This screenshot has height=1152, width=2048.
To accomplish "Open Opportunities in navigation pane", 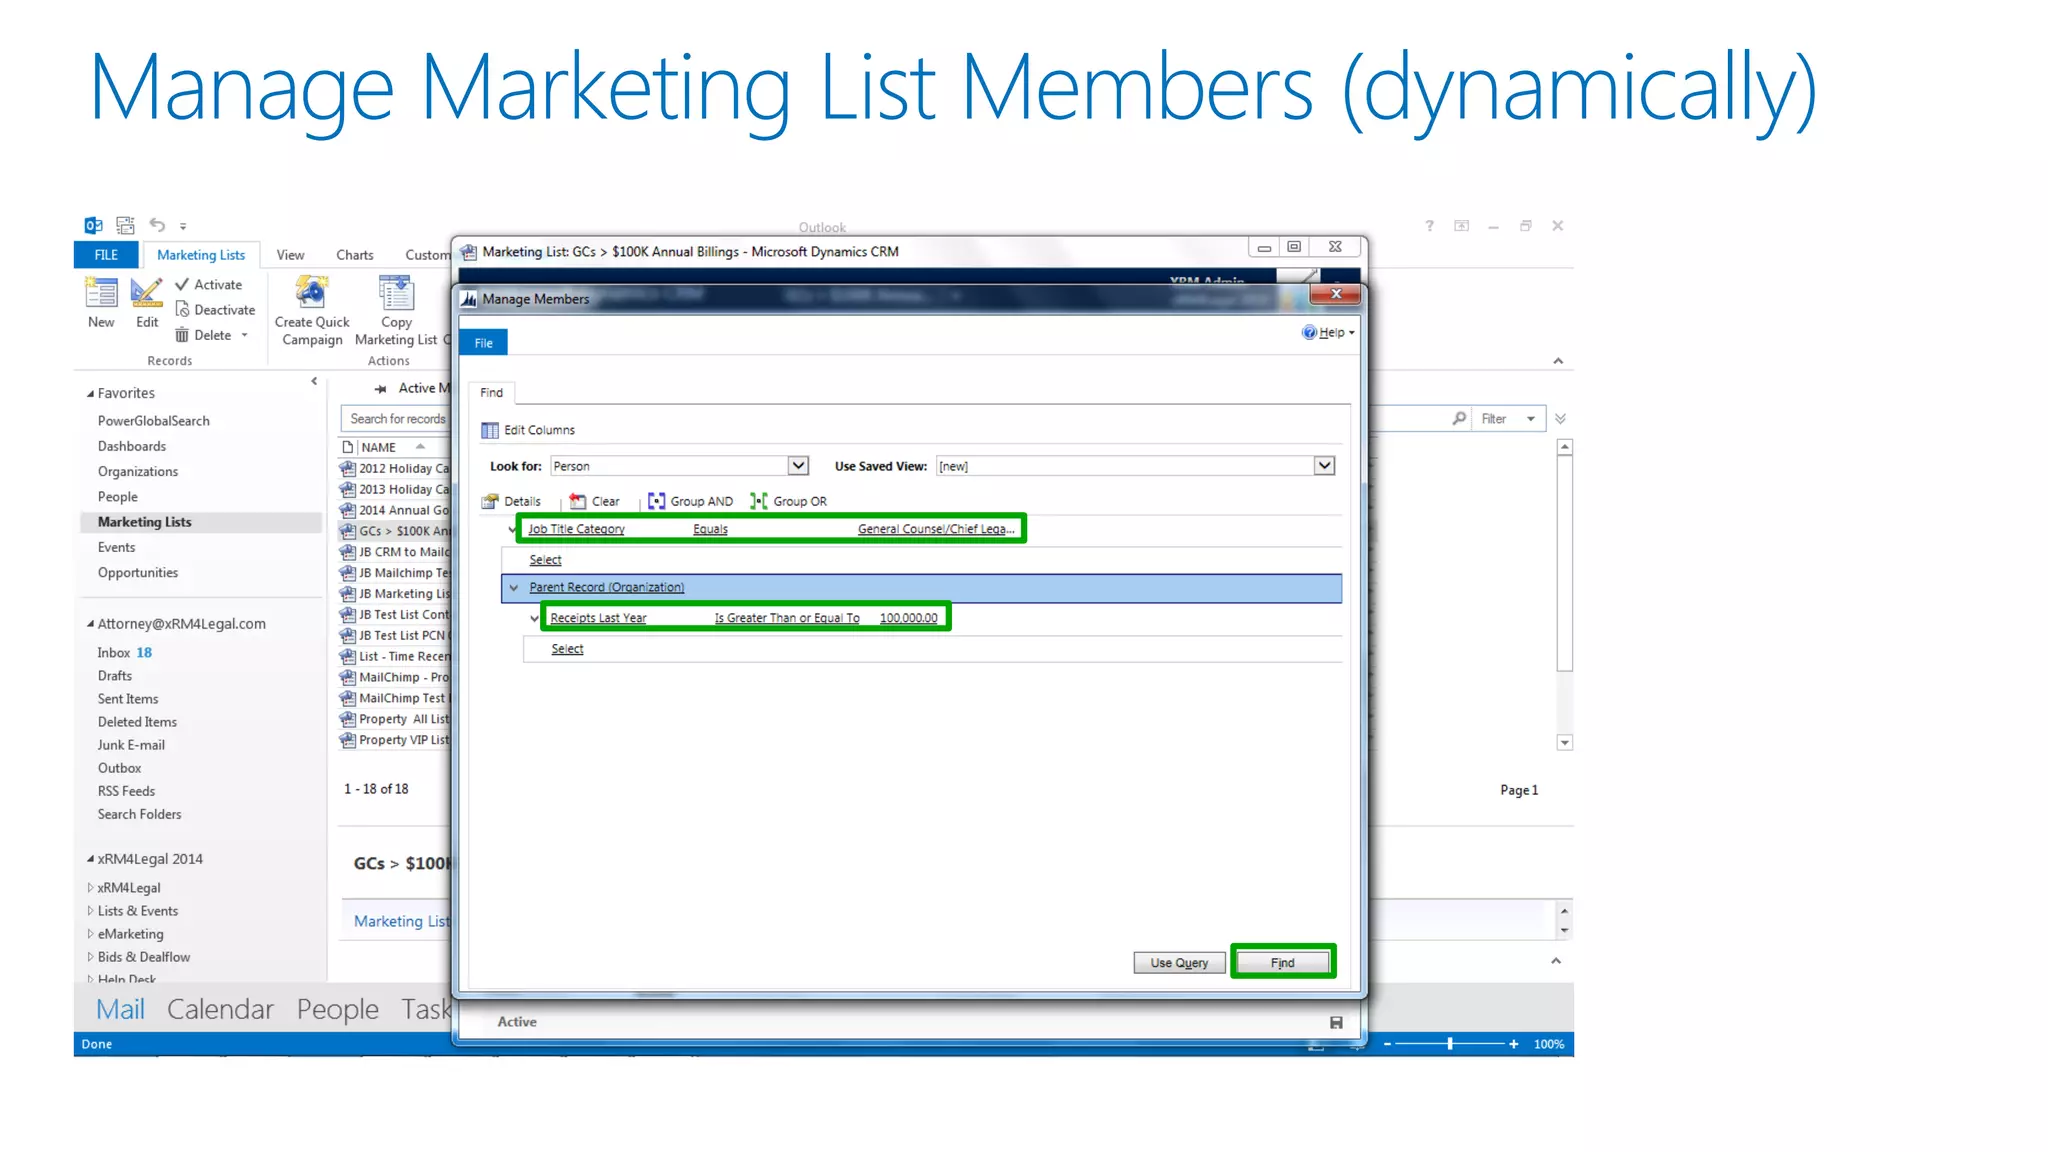I will click(x=137, y=573).
